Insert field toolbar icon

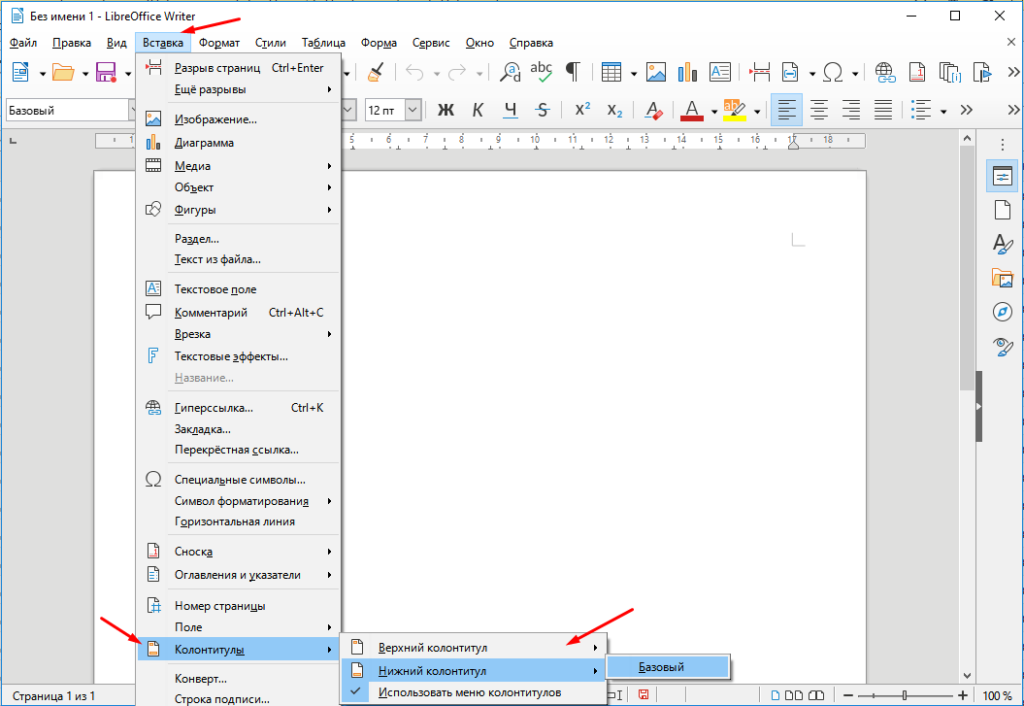790,72
